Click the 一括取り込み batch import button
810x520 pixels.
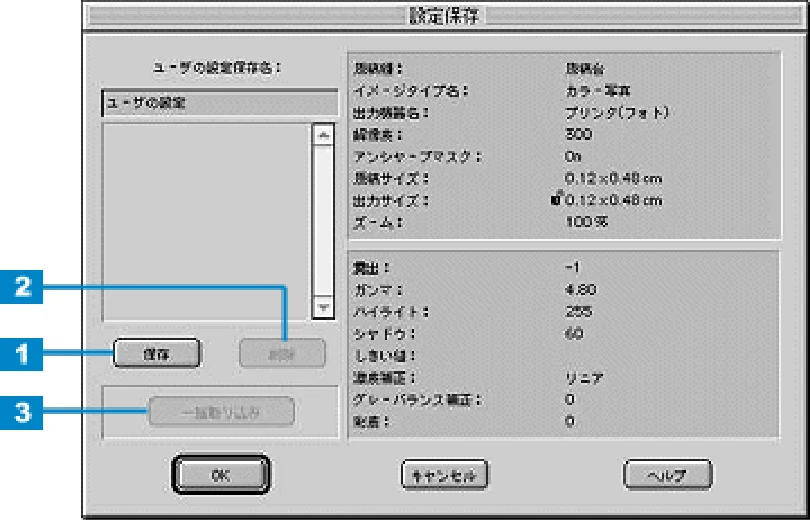tap(222, 412)
